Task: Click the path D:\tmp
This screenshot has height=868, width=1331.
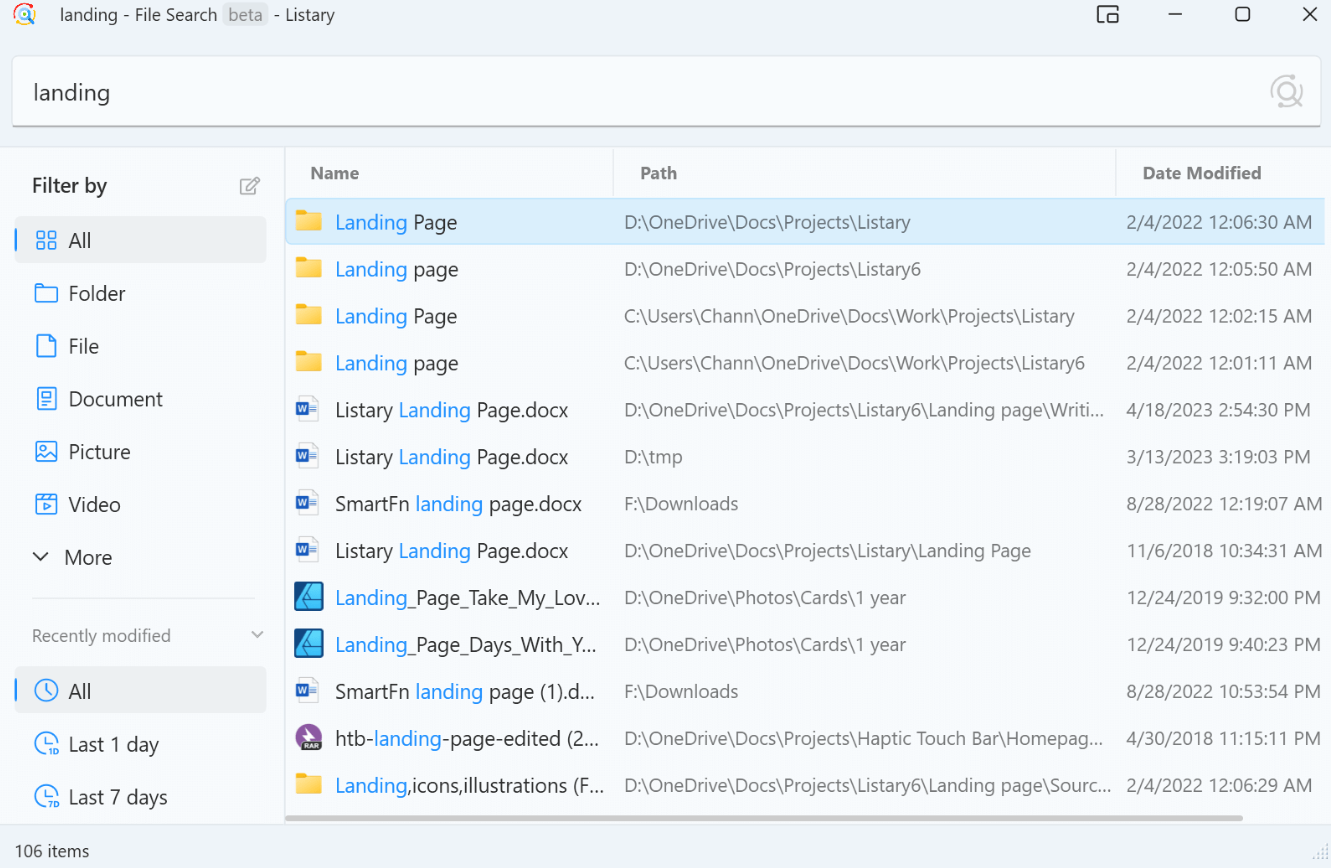Action: coord(653,457)
